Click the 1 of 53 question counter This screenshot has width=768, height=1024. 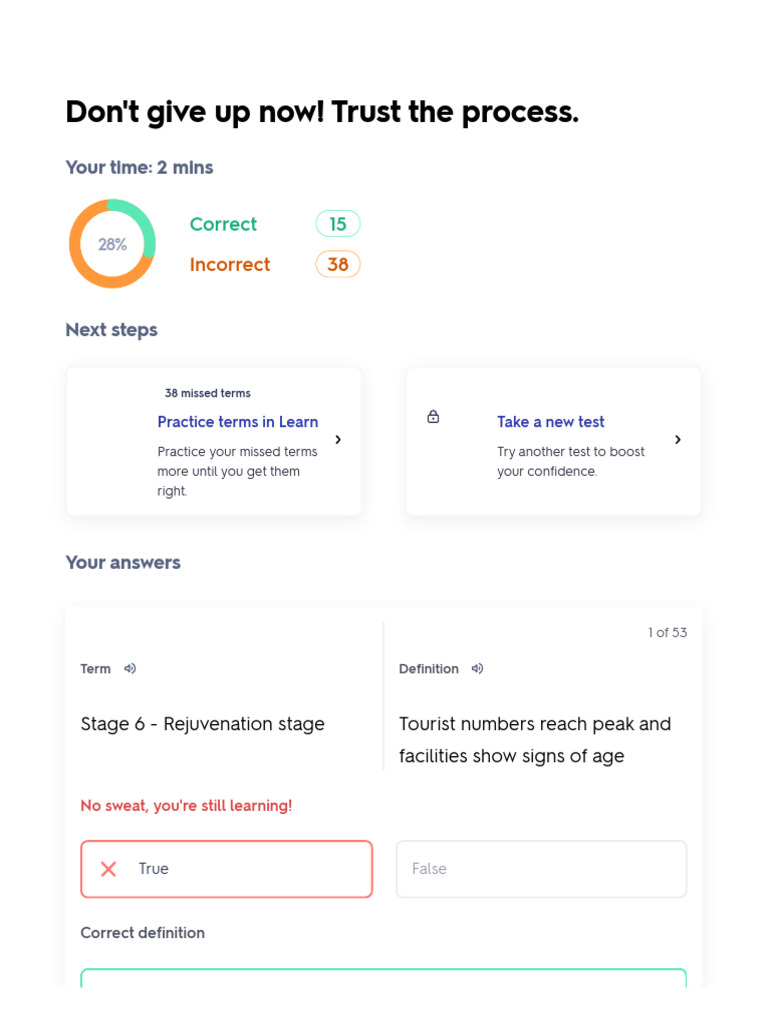point(667,632)
